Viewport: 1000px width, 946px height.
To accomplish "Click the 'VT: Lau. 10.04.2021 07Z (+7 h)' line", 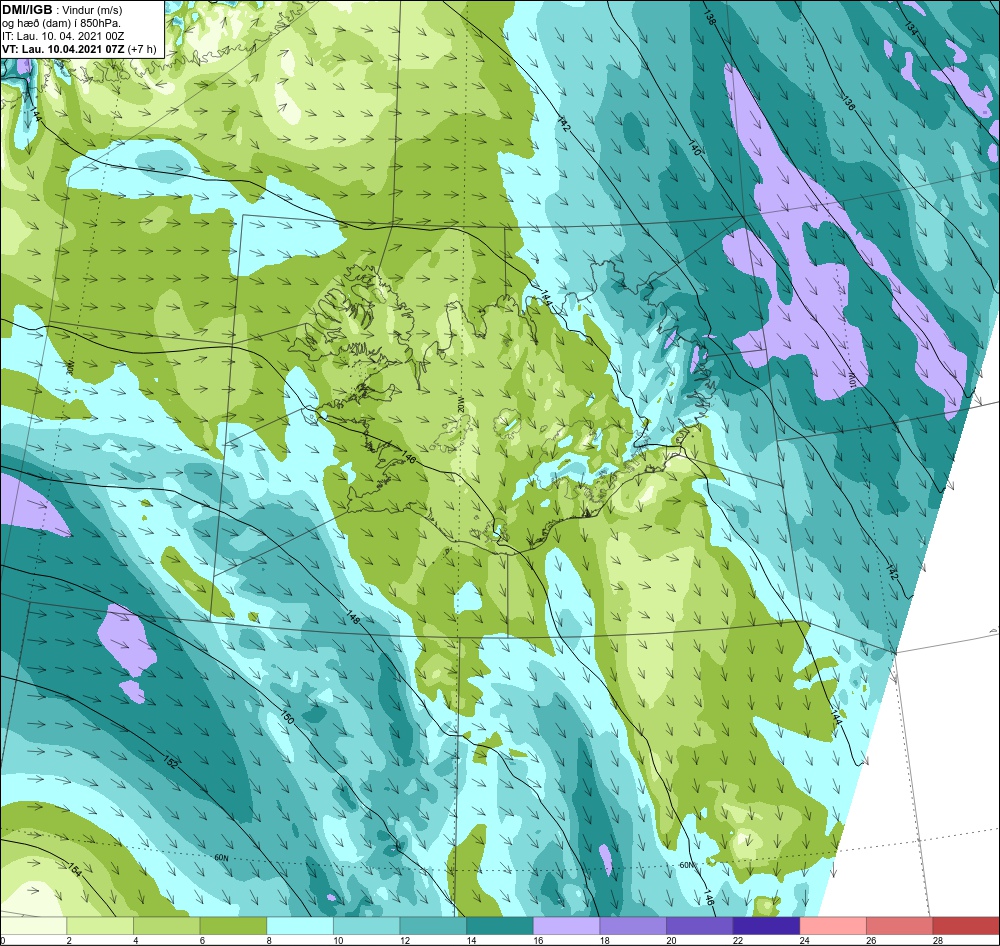I will pos(79,49).
